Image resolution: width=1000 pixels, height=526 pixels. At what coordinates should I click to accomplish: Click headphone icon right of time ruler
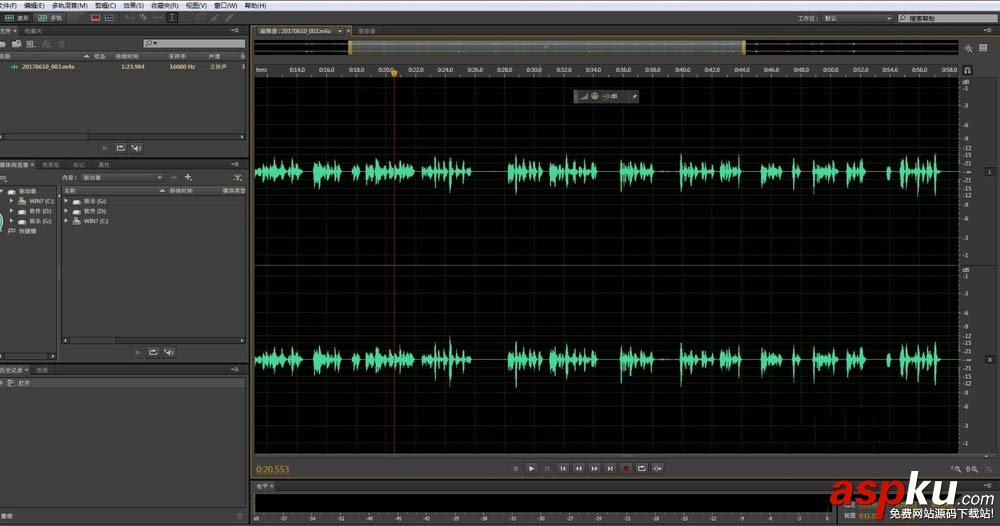[x=967, y=70]
